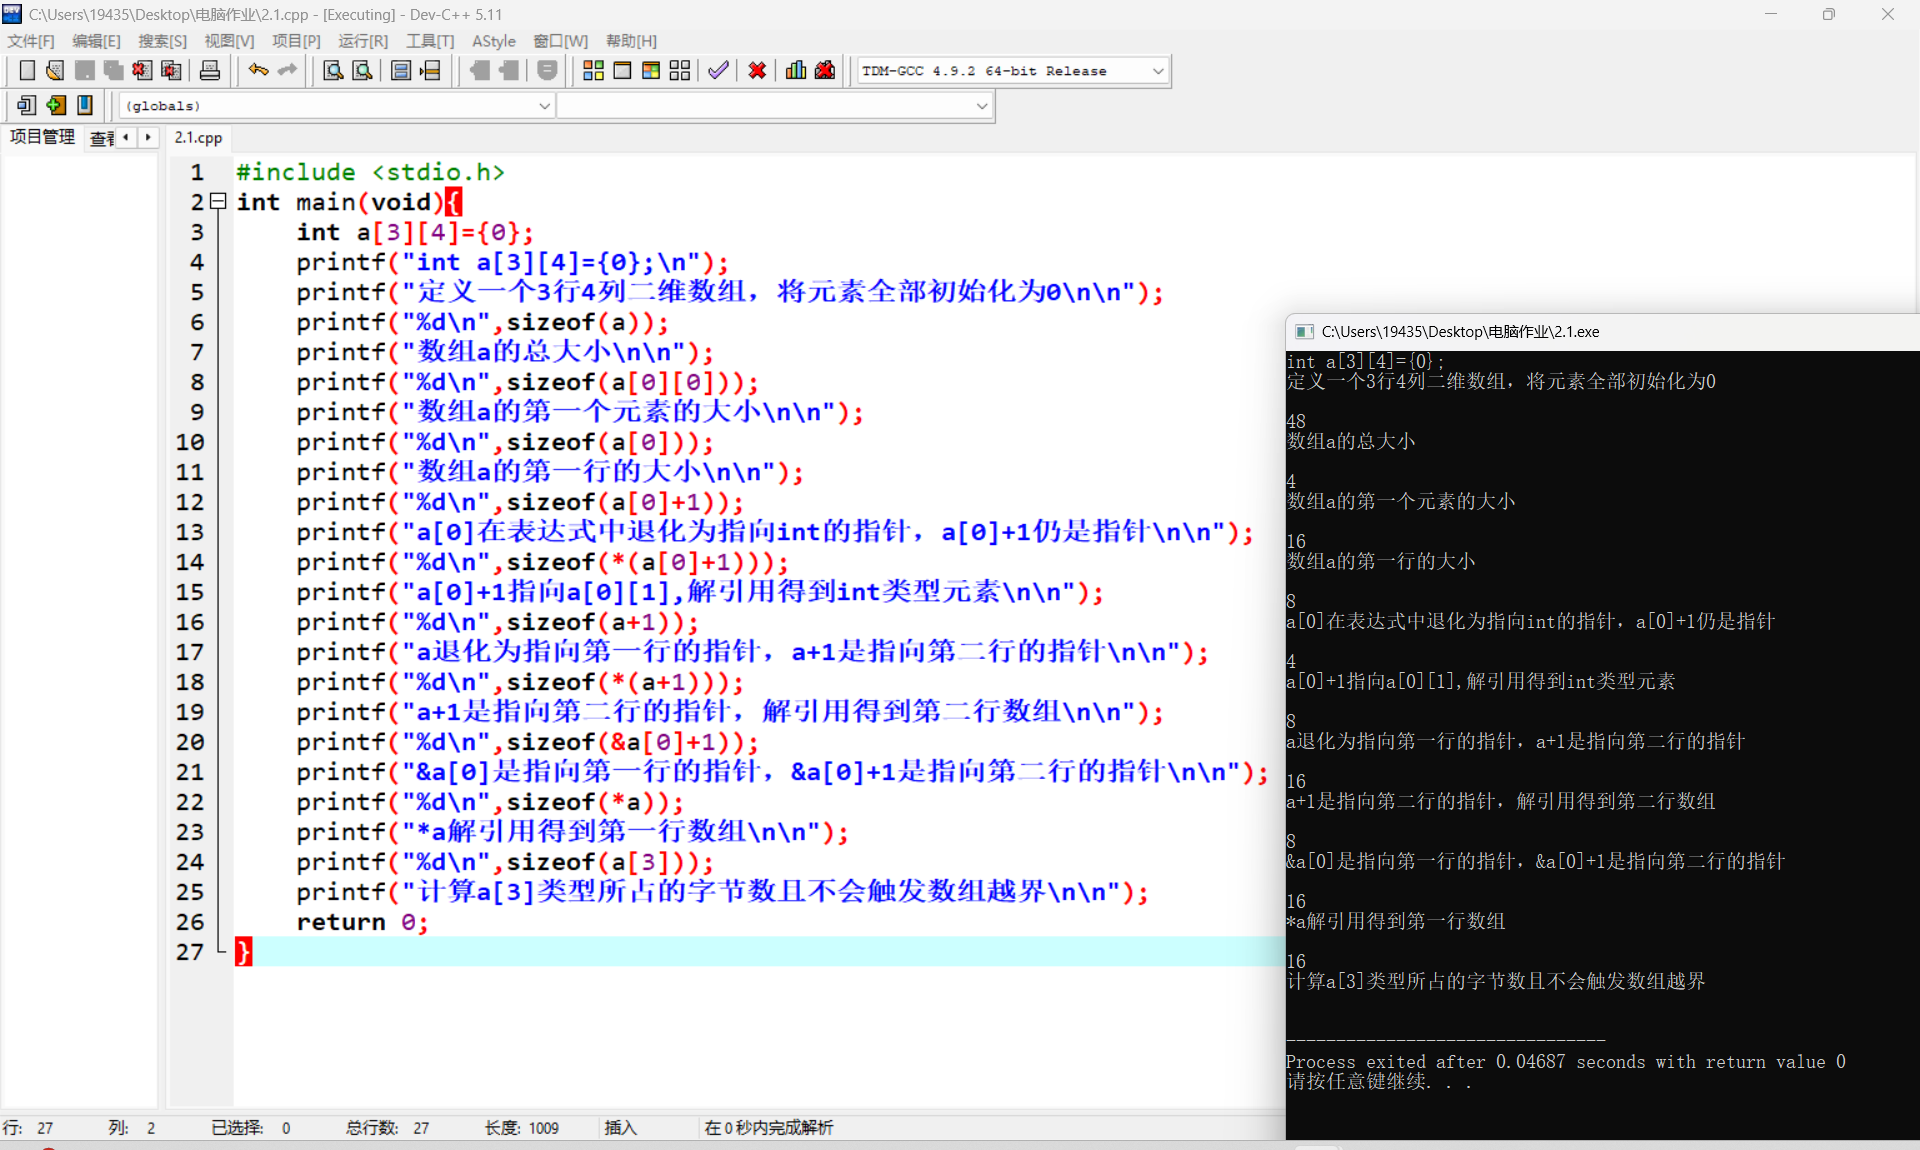The width and height of the screenshot is (1920, 1150).
Task: Click the Compile & Run colored icon
Action: coord(651,71)
